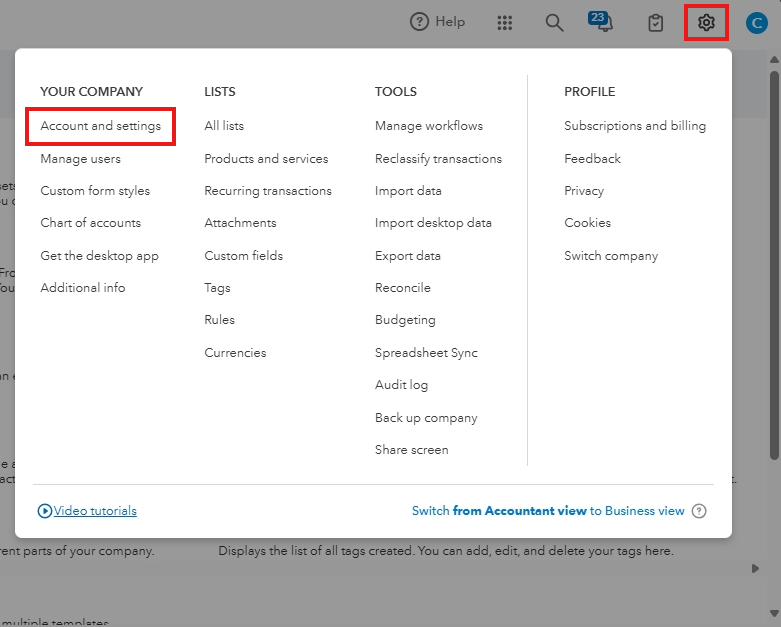Open Account and settings
This screenshot has width=781, height=627.
click(100, 126)
